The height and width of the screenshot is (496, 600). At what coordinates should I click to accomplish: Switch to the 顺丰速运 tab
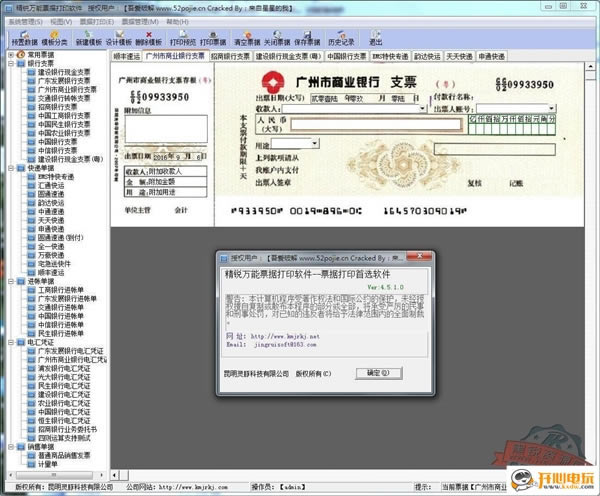coord(127,56)
